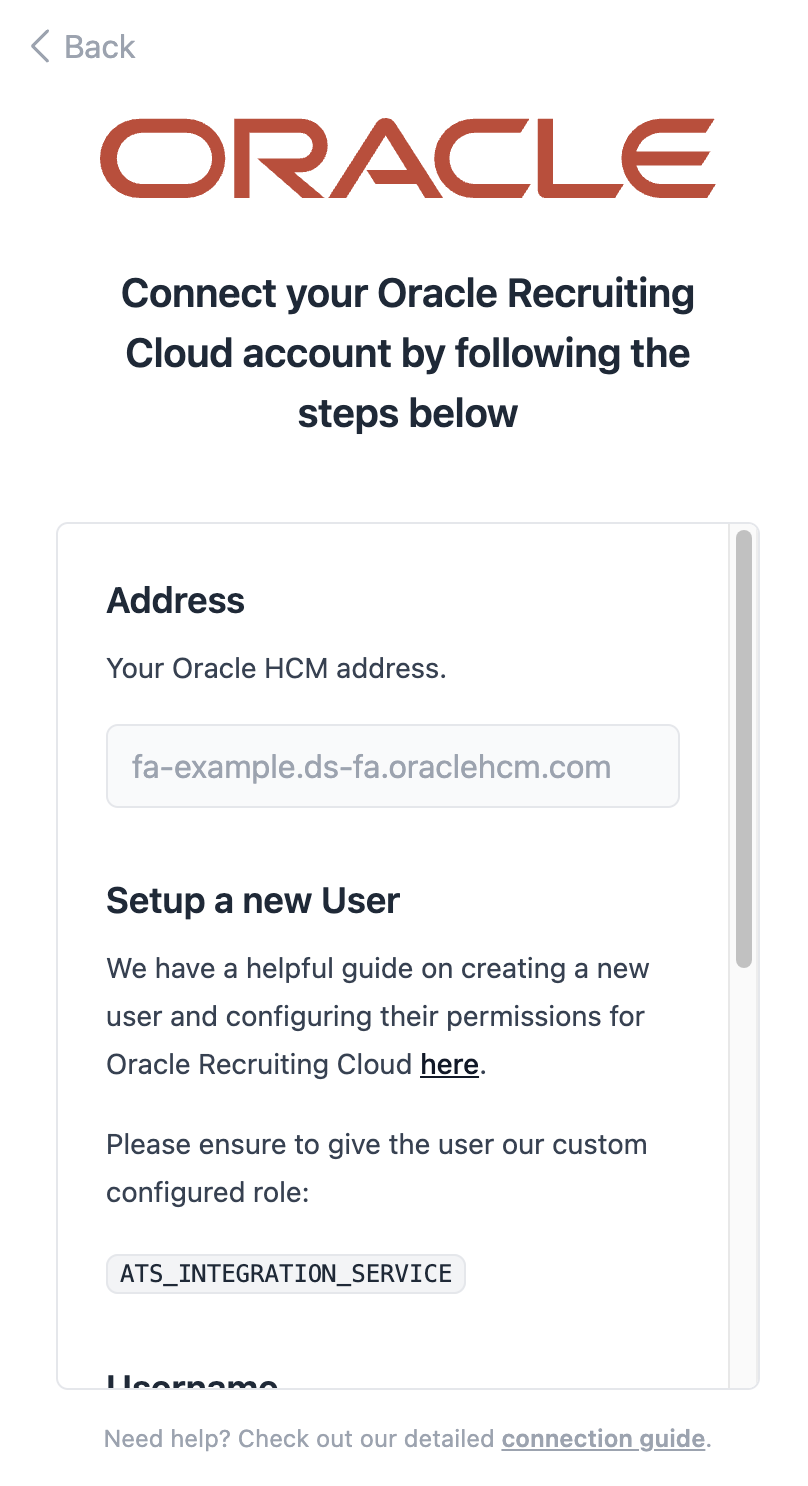Screen dimensions: 808x1486
Task: Click the "Please ensure to give the user" paragraph
Action: tap(376, 1144)
